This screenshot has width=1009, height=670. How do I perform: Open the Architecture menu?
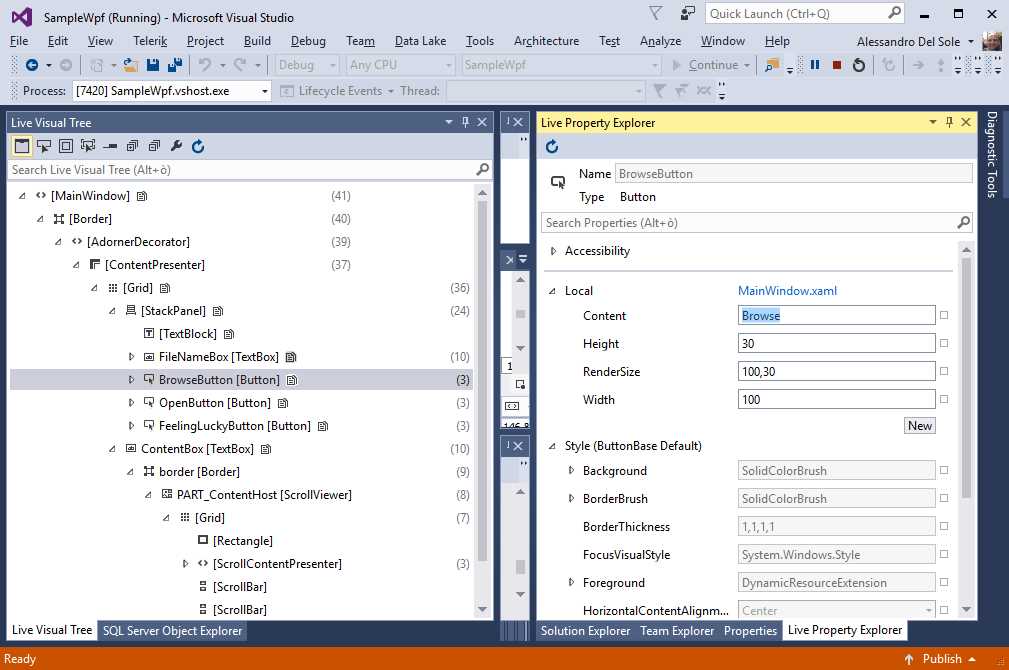point(546,41)
